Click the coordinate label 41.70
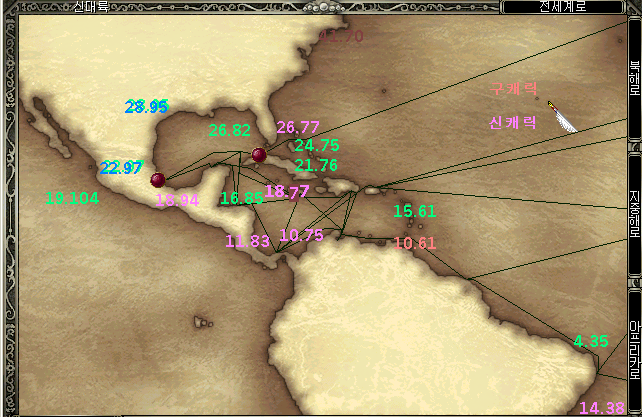 point(341,36)
